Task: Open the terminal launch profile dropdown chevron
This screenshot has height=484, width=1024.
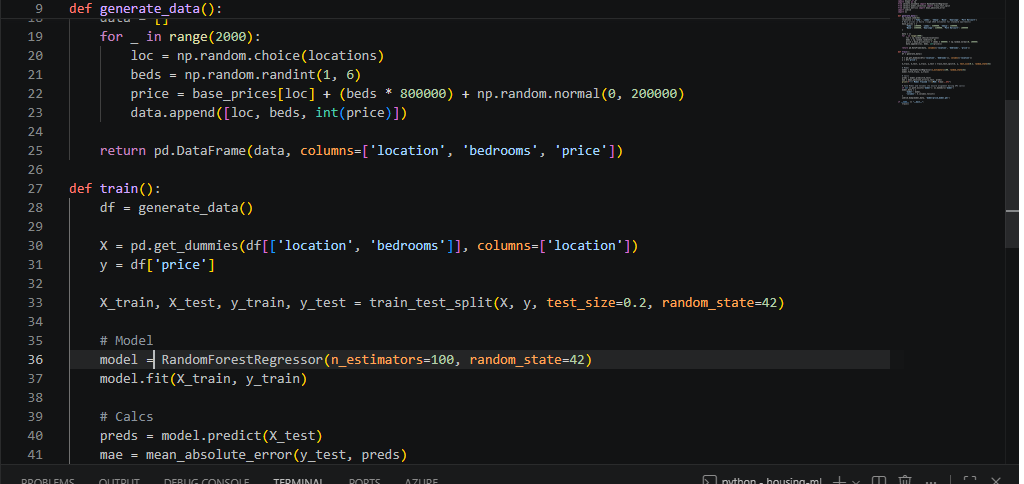Action: coord(856,482)
